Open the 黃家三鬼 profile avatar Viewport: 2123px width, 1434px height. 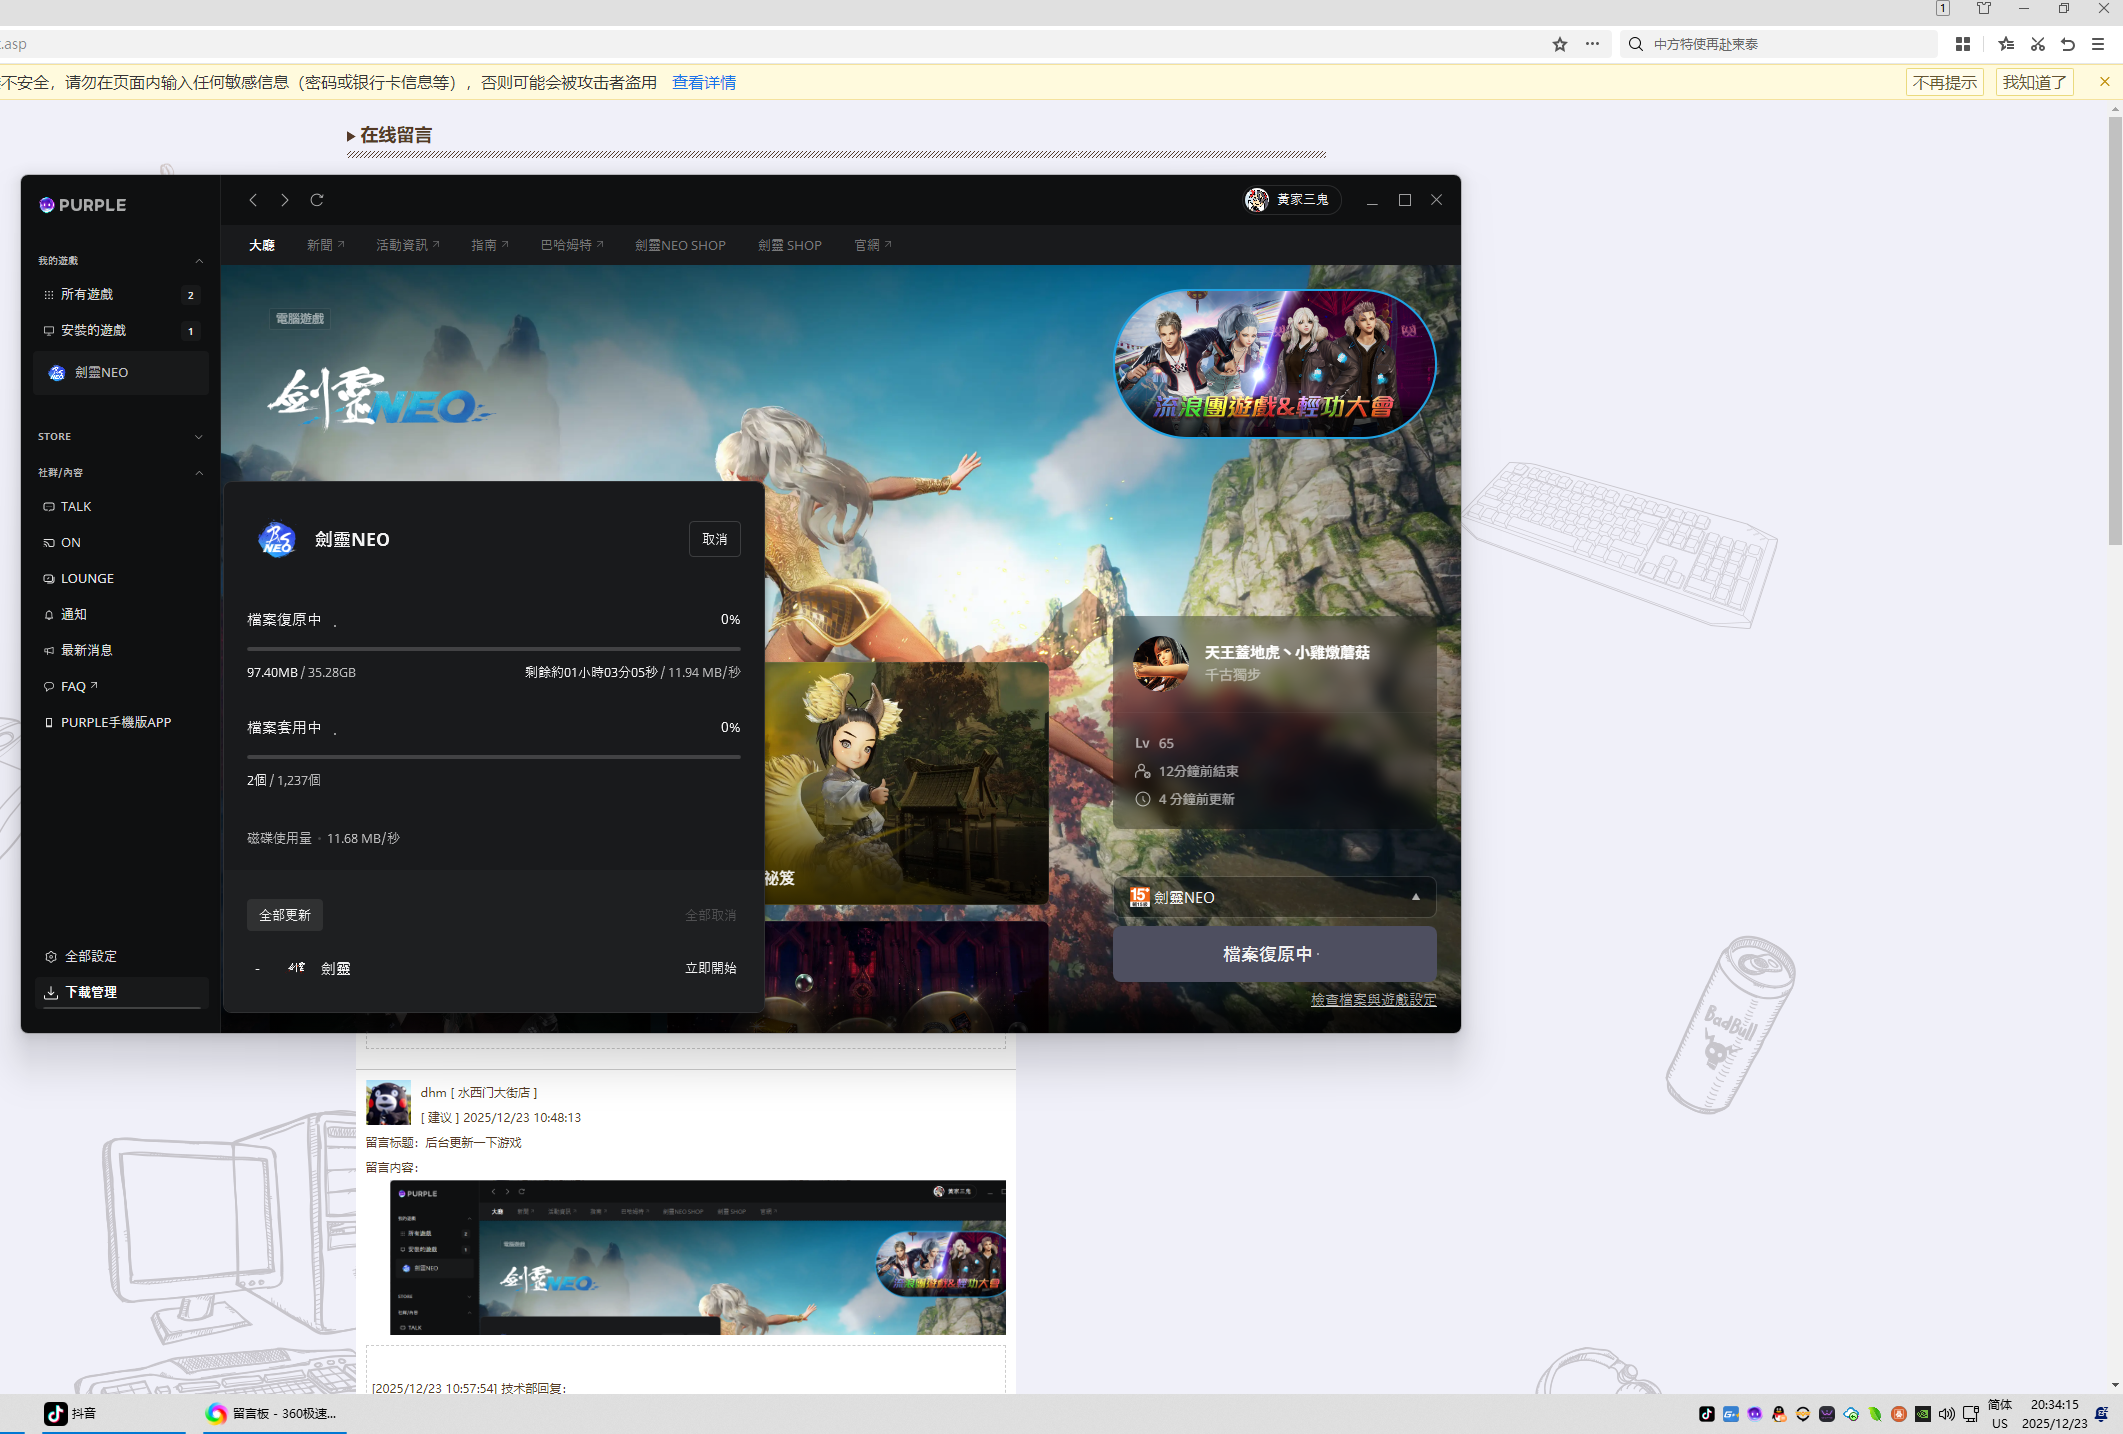tap(1257, 200)
